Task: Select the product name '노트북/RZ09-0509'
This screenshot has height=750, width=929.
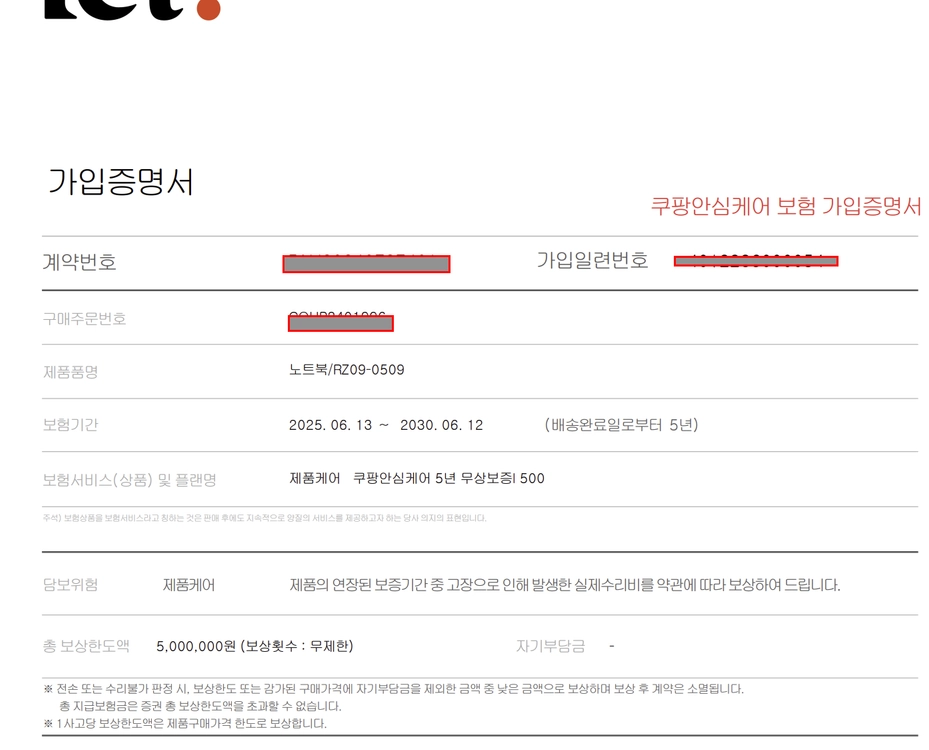Action: coord(347,370)
